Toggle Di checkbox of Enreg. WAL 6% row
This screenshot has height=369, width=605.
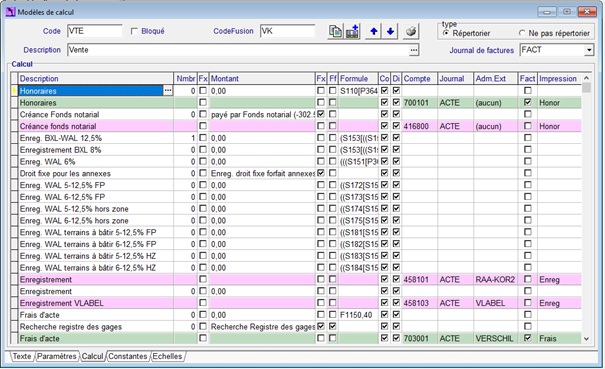[x=396, y=161]
